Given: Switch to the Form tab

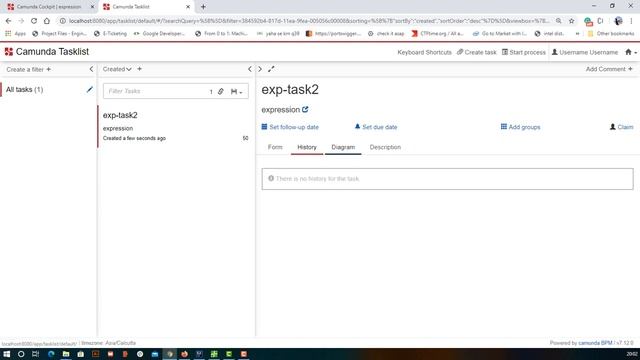Looking at the screenshot, I should 275,147.
